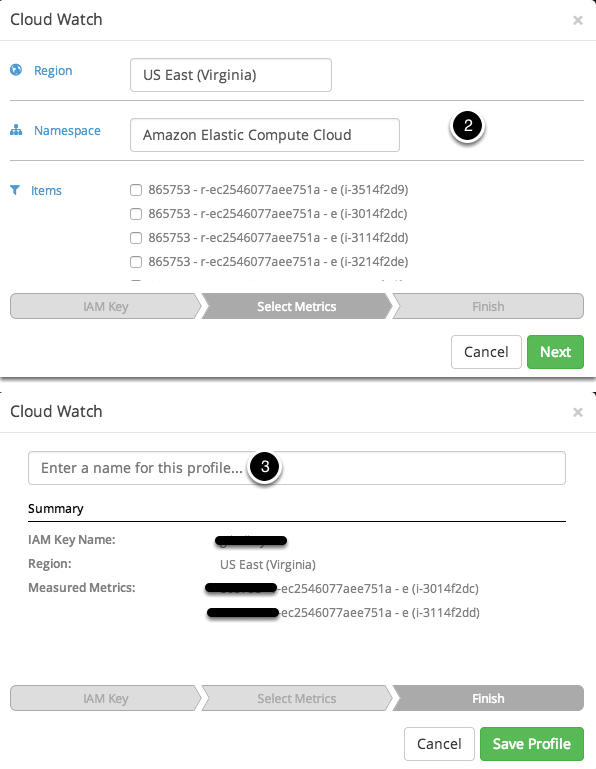Close the lower Cloud Watch dialog
Viewport: 596px width, 769px height.
578,412
